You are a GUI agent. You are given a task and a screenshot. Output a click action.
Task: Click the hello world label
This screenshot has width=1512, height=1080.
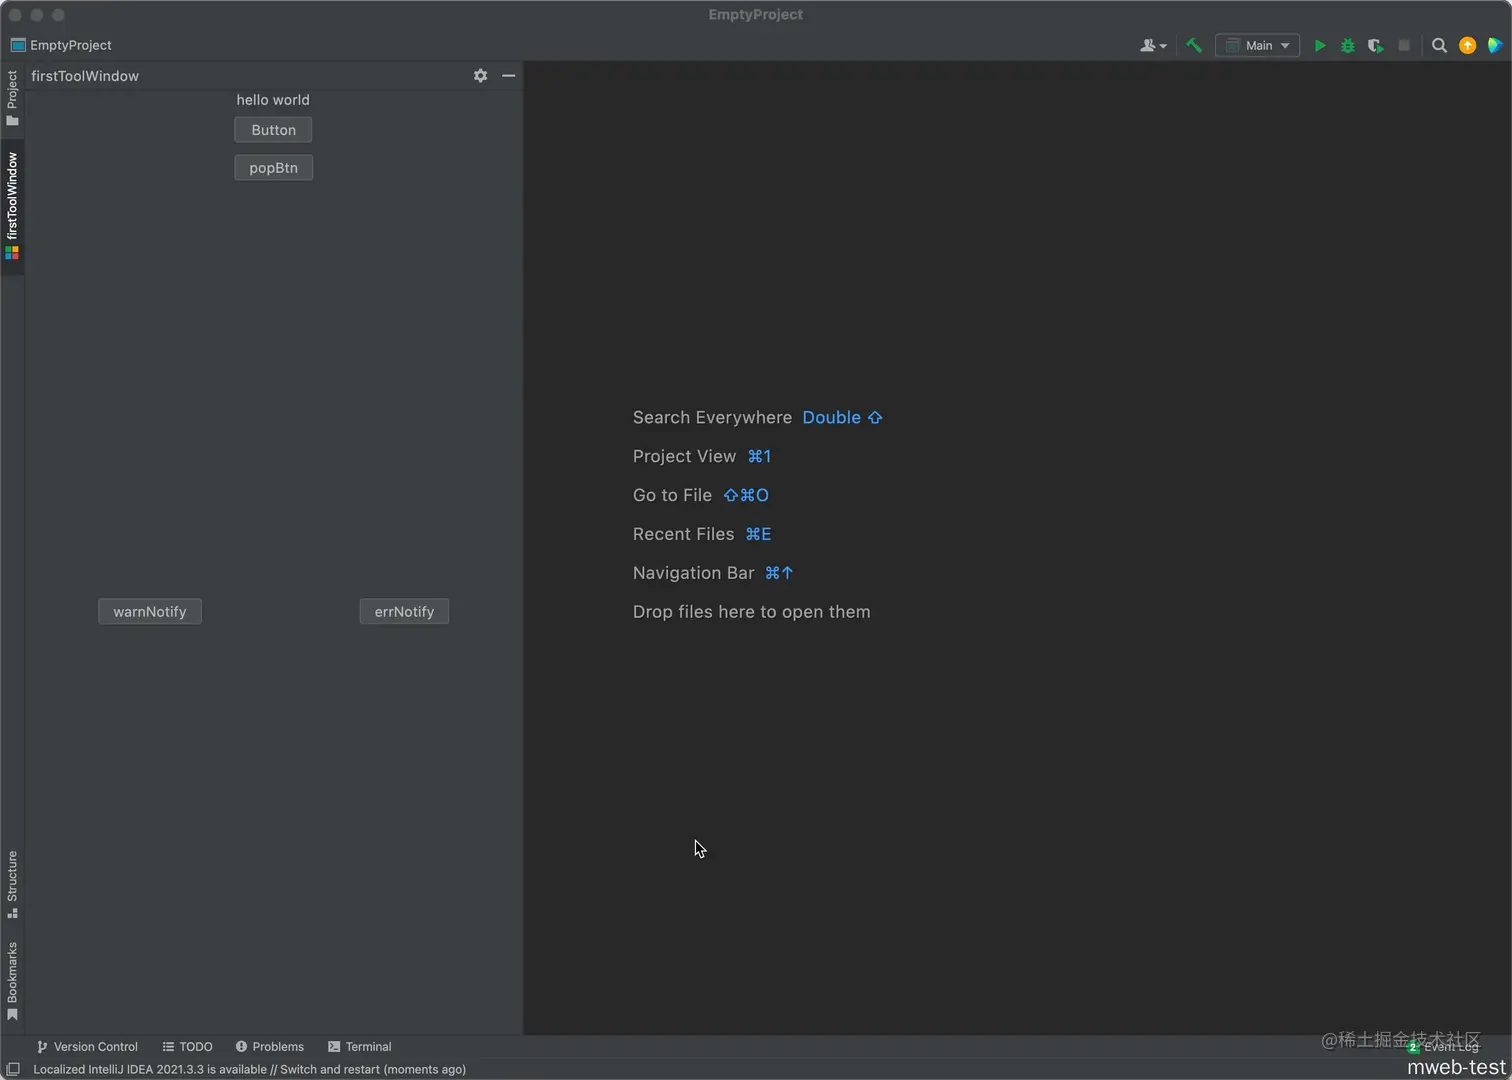coord(273,100)
